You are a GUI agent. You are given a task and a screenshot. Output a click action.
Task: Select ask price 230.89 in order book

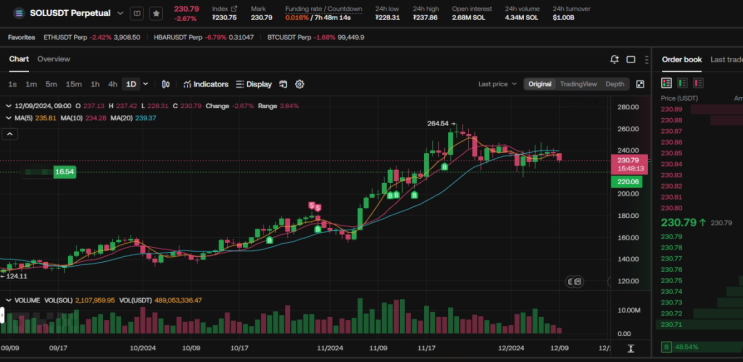(671, 109)
